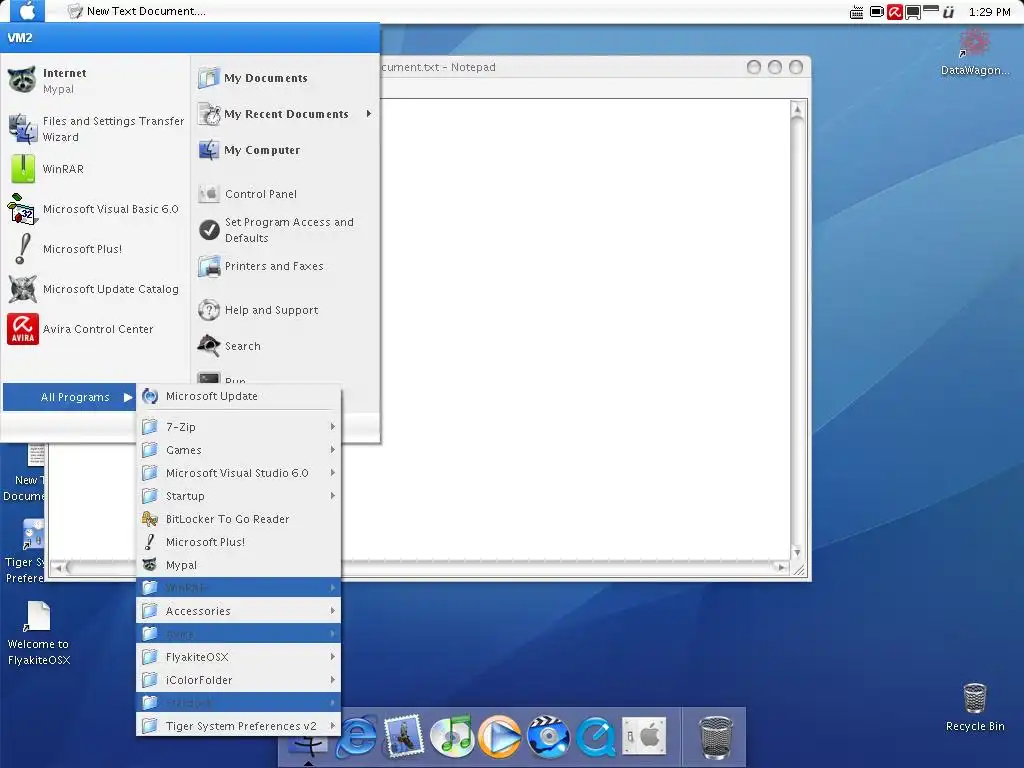Open Printers and Faxes
Image resolution: width=1024 pixels, height=768 pixels.
pos(285,266)
